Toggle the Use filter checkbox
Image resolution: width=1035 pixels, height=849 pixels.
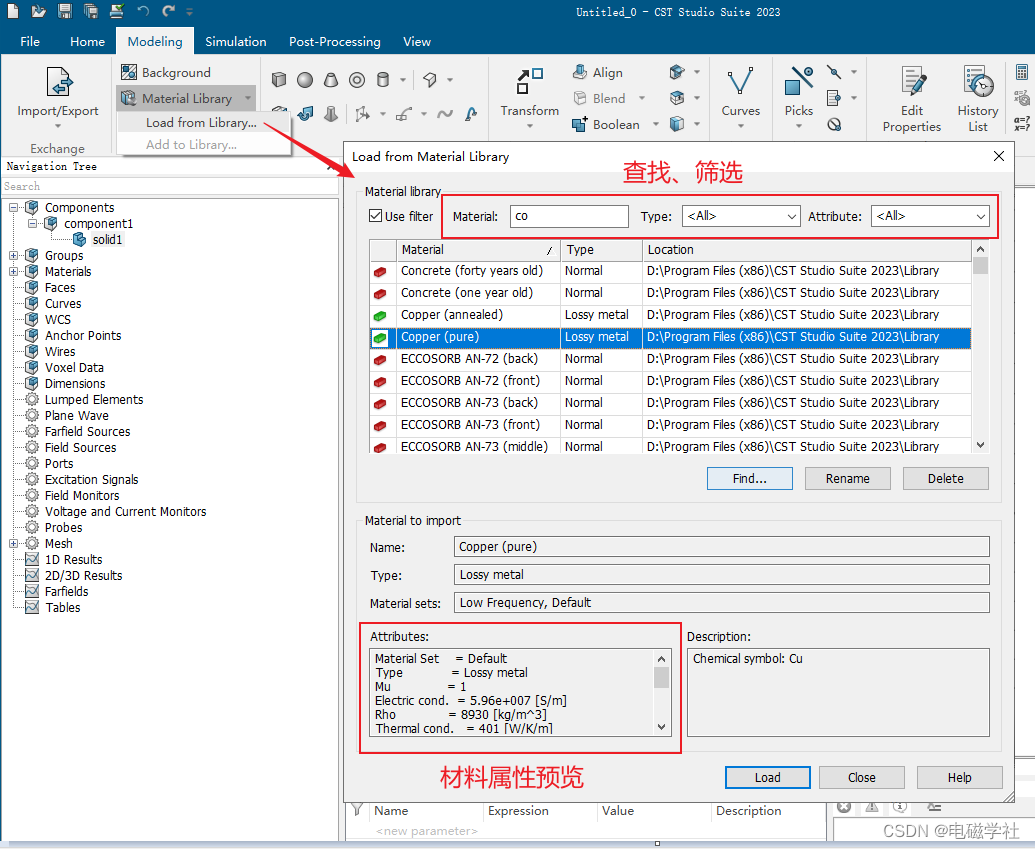click(376, 216)
